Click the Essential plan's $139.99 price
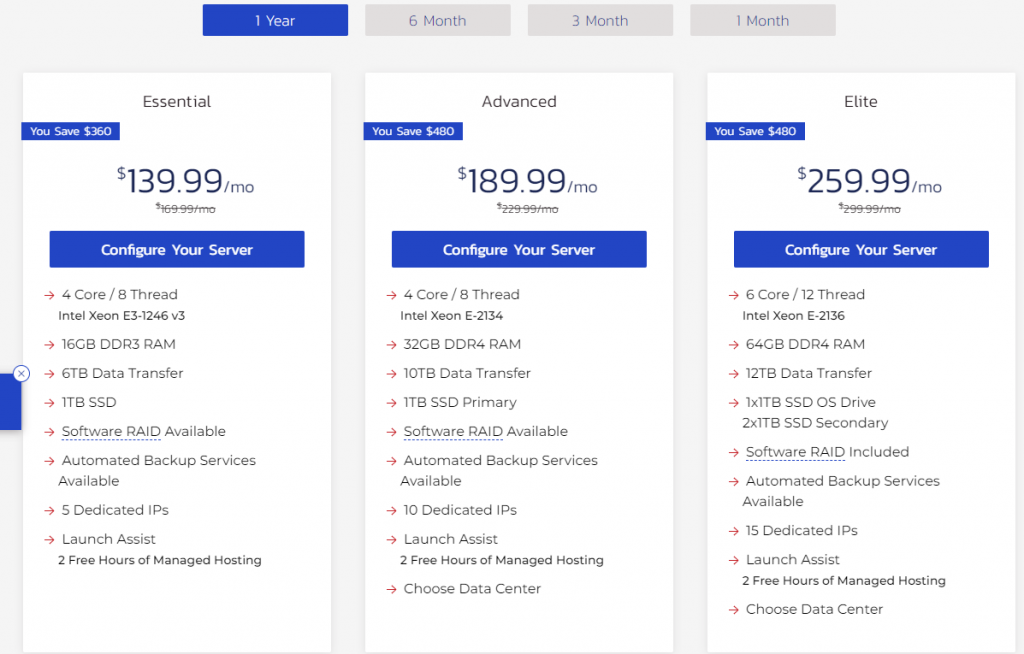1024x654 pixels. pos(170,181)
